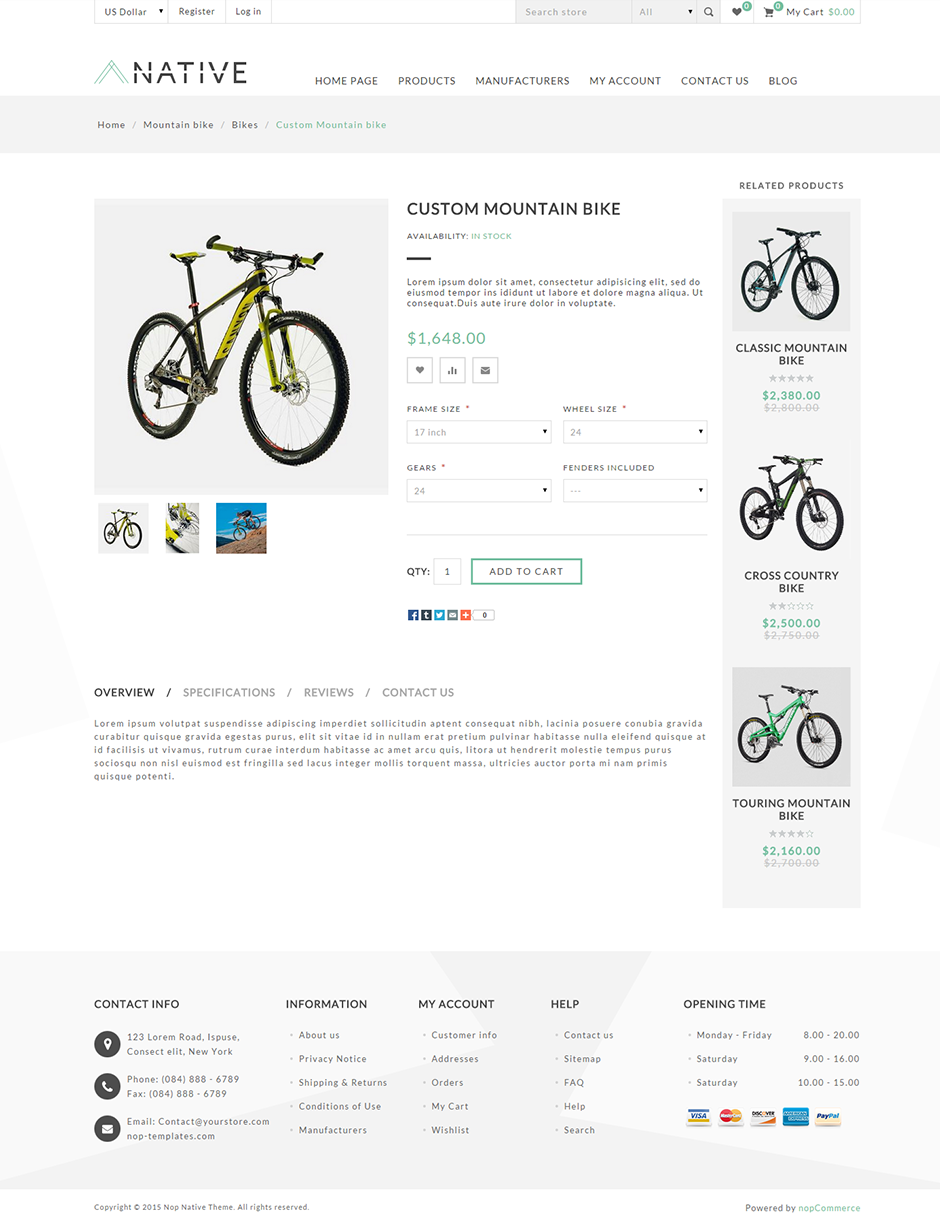Open the shopping cart icon
This screenshot has height=1220, width=940.
[769, 12]
